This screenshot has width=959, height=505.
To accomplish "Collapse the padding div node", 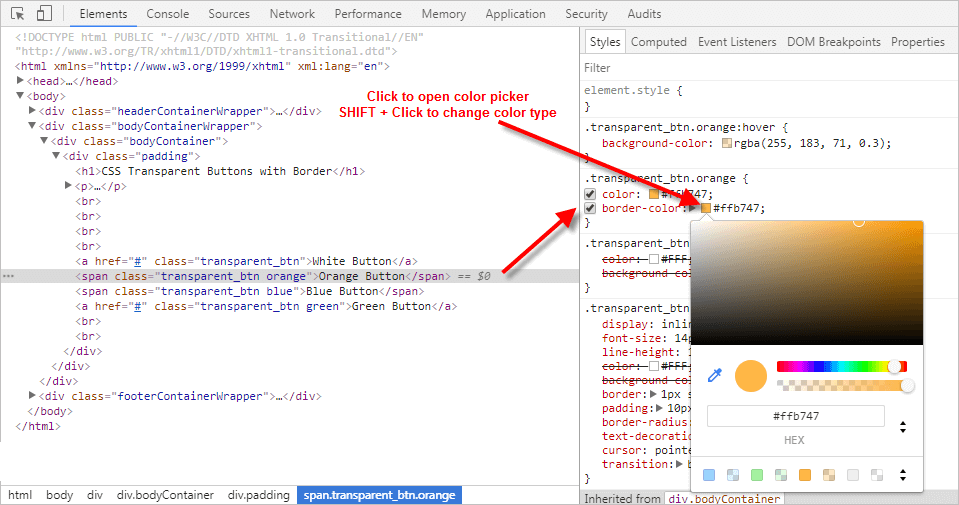I will pos(56,156).
